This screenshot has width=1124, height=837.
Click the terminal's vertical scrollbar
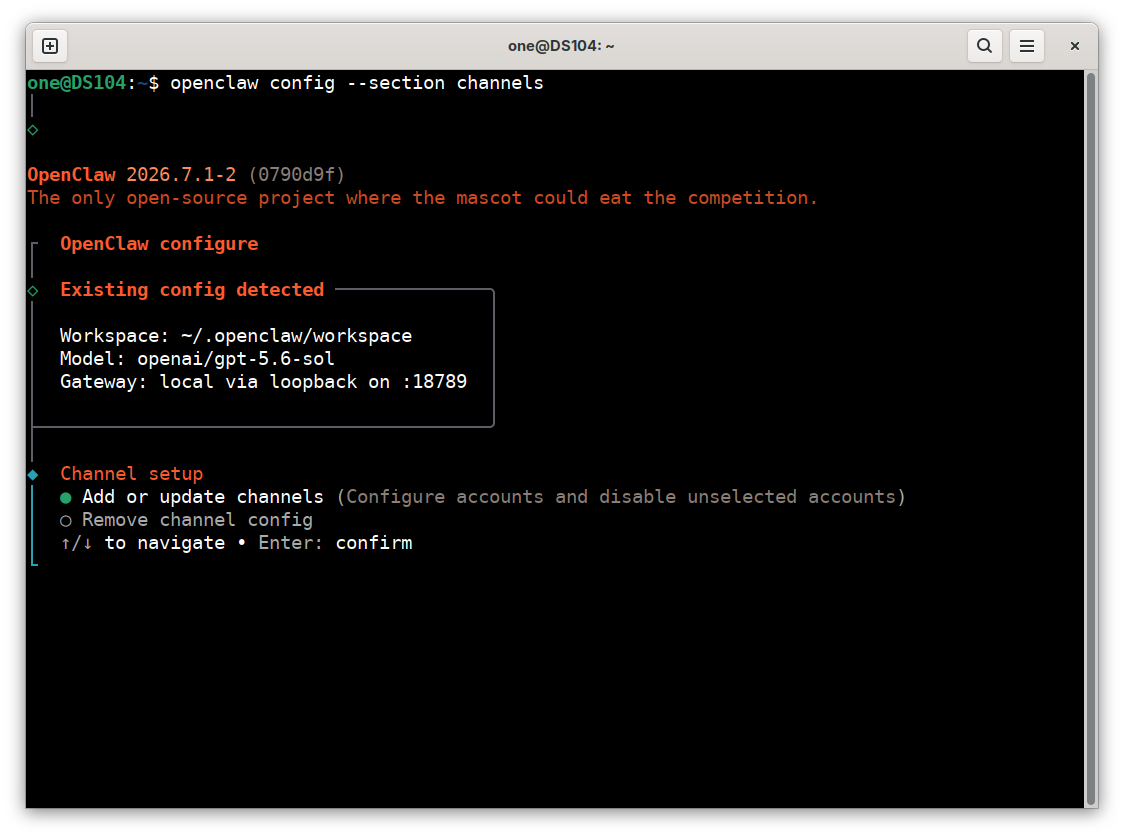click(x=1090, y=439)
